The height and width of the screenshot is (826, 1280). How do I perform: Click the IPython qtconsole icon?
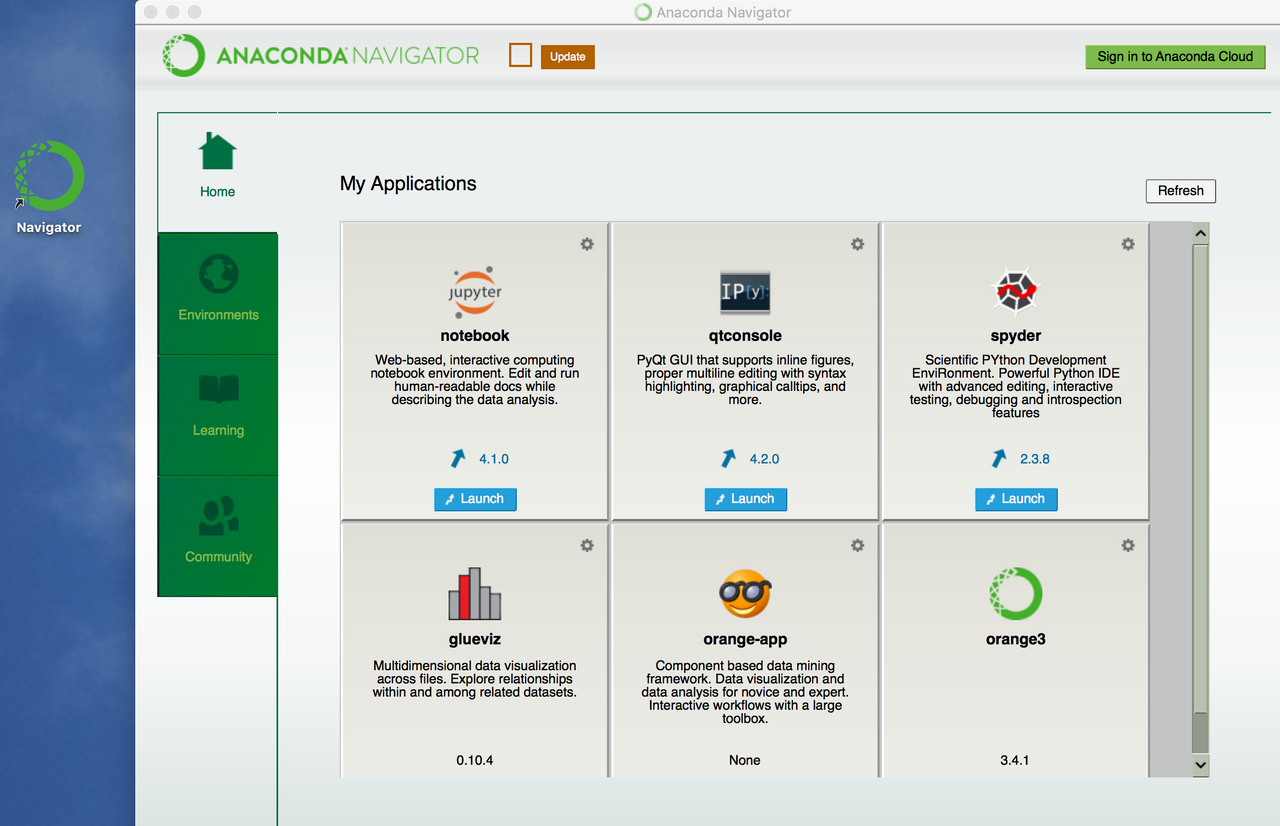pyautogui.click(x=745, y=292)
